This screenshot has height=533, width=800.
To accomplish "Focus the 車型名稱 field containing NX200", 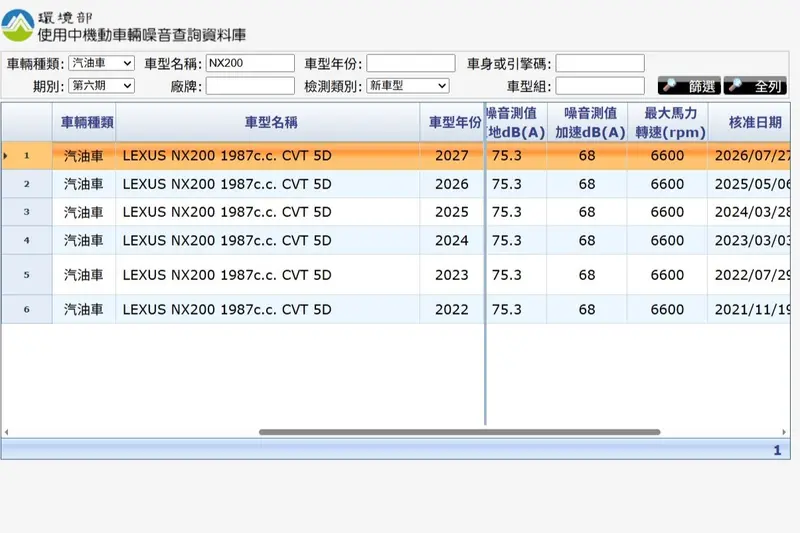I will coord(250,63).
